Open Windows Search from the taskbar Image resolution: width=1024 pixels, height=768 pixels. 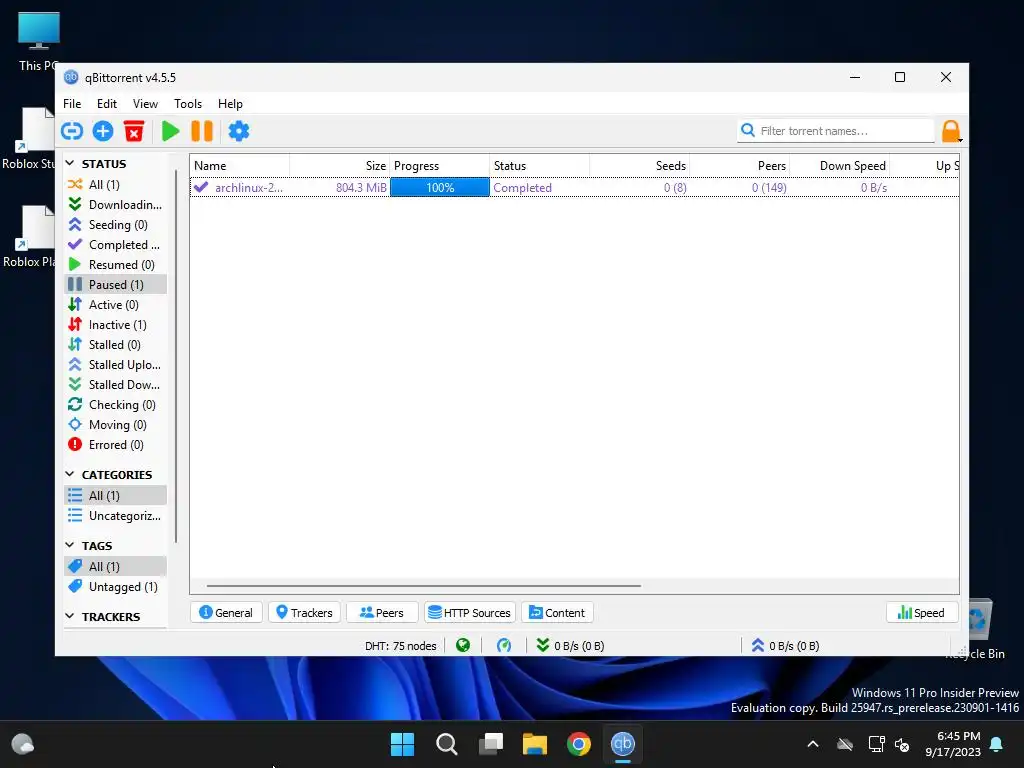click(x=447, y=744)
